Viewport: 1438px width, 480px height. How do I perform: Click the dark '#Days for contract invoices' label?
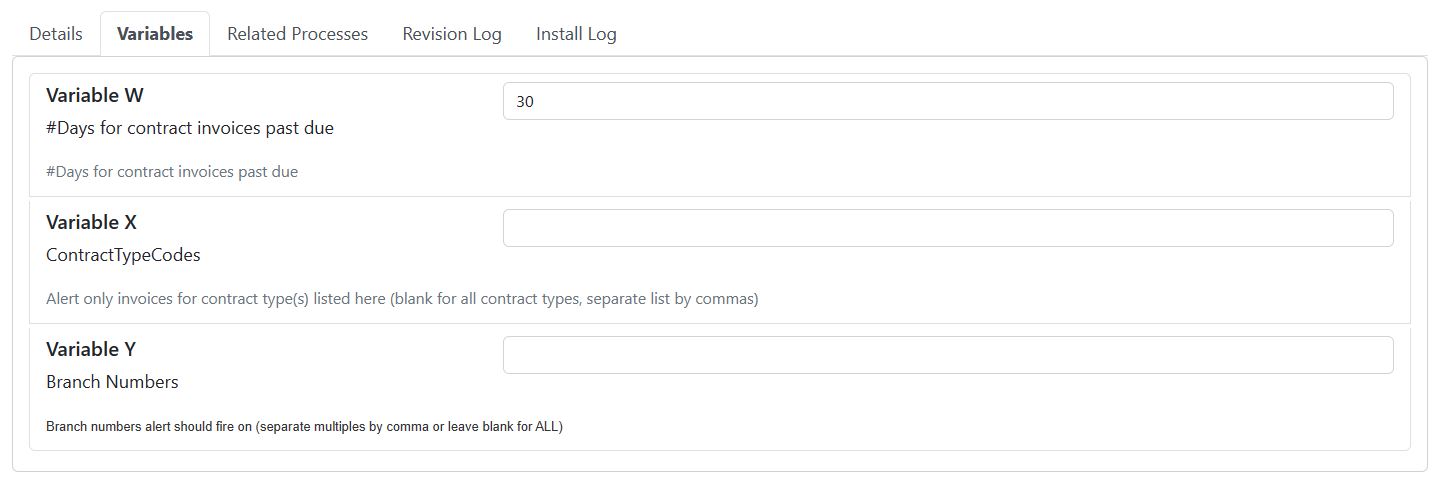point(190,128)
